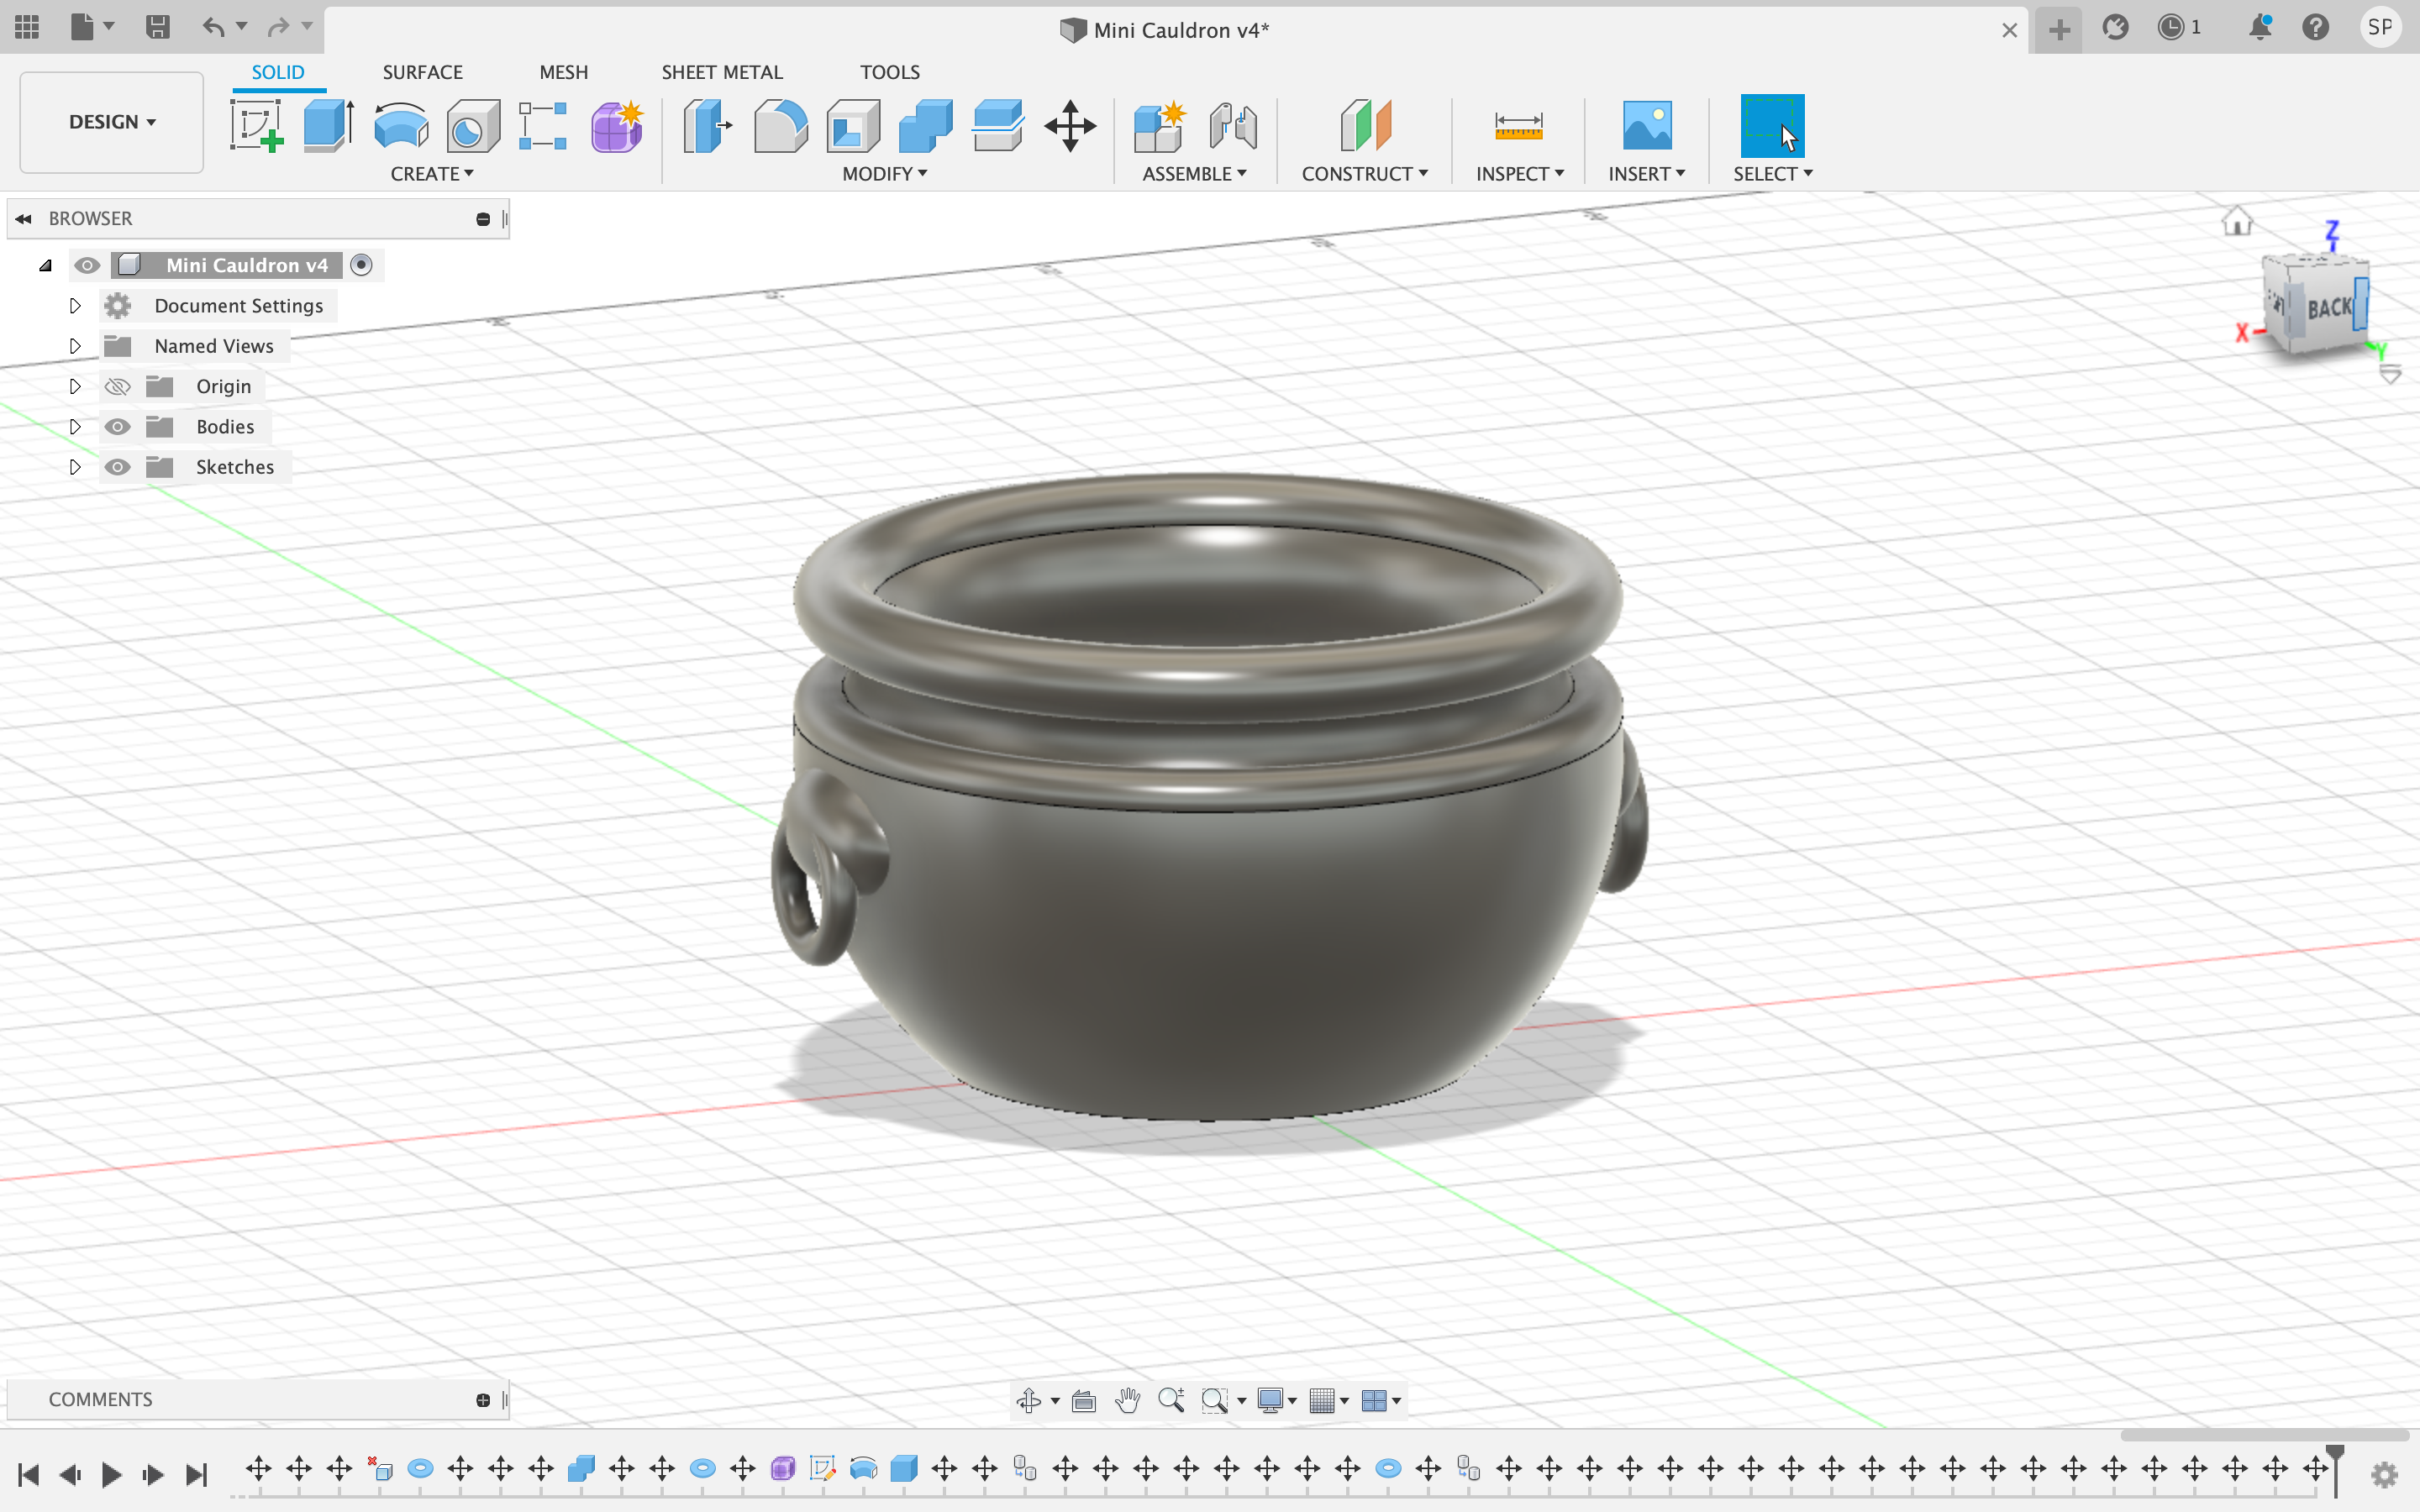Viewport: 2420px width, 1512px height.
Task: Open the Measure tool
Action: [x=1518, y=126]
